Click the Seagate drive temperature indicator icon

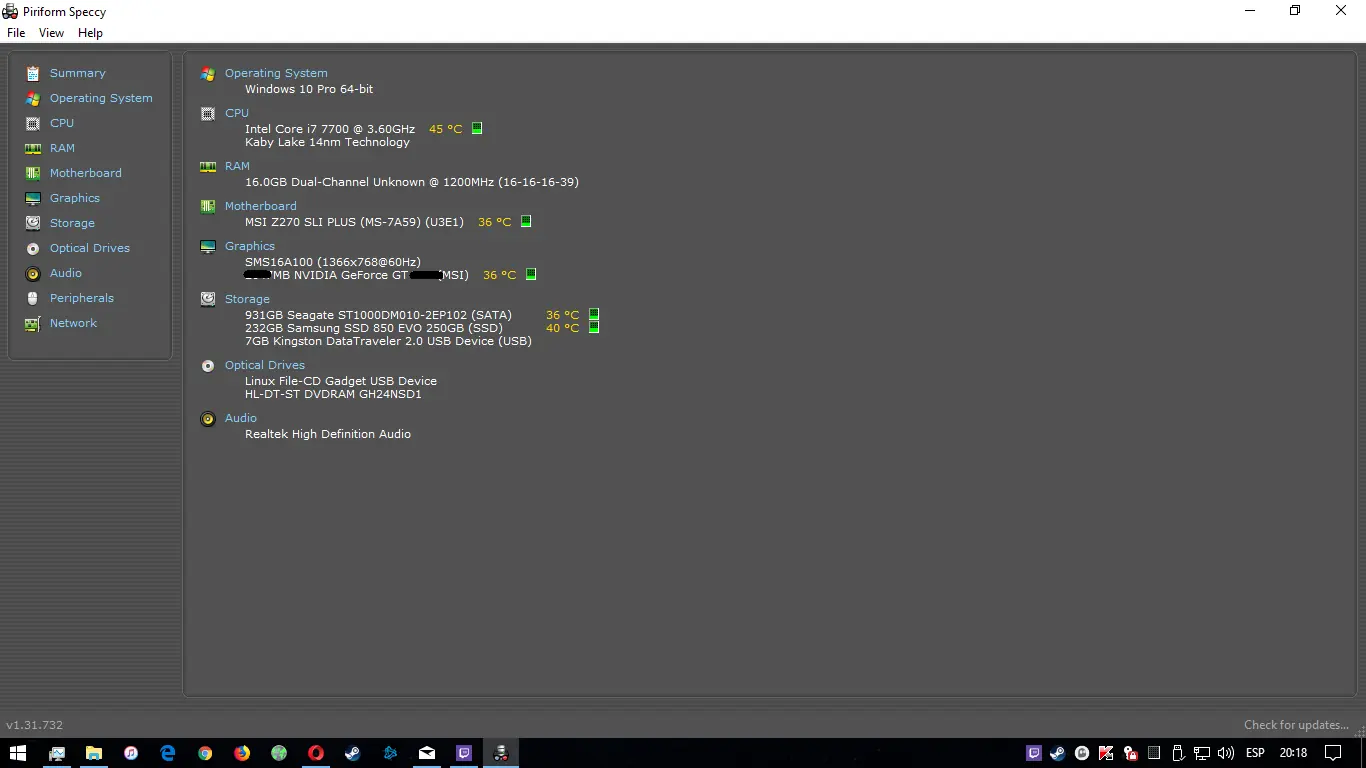point(594,314)
